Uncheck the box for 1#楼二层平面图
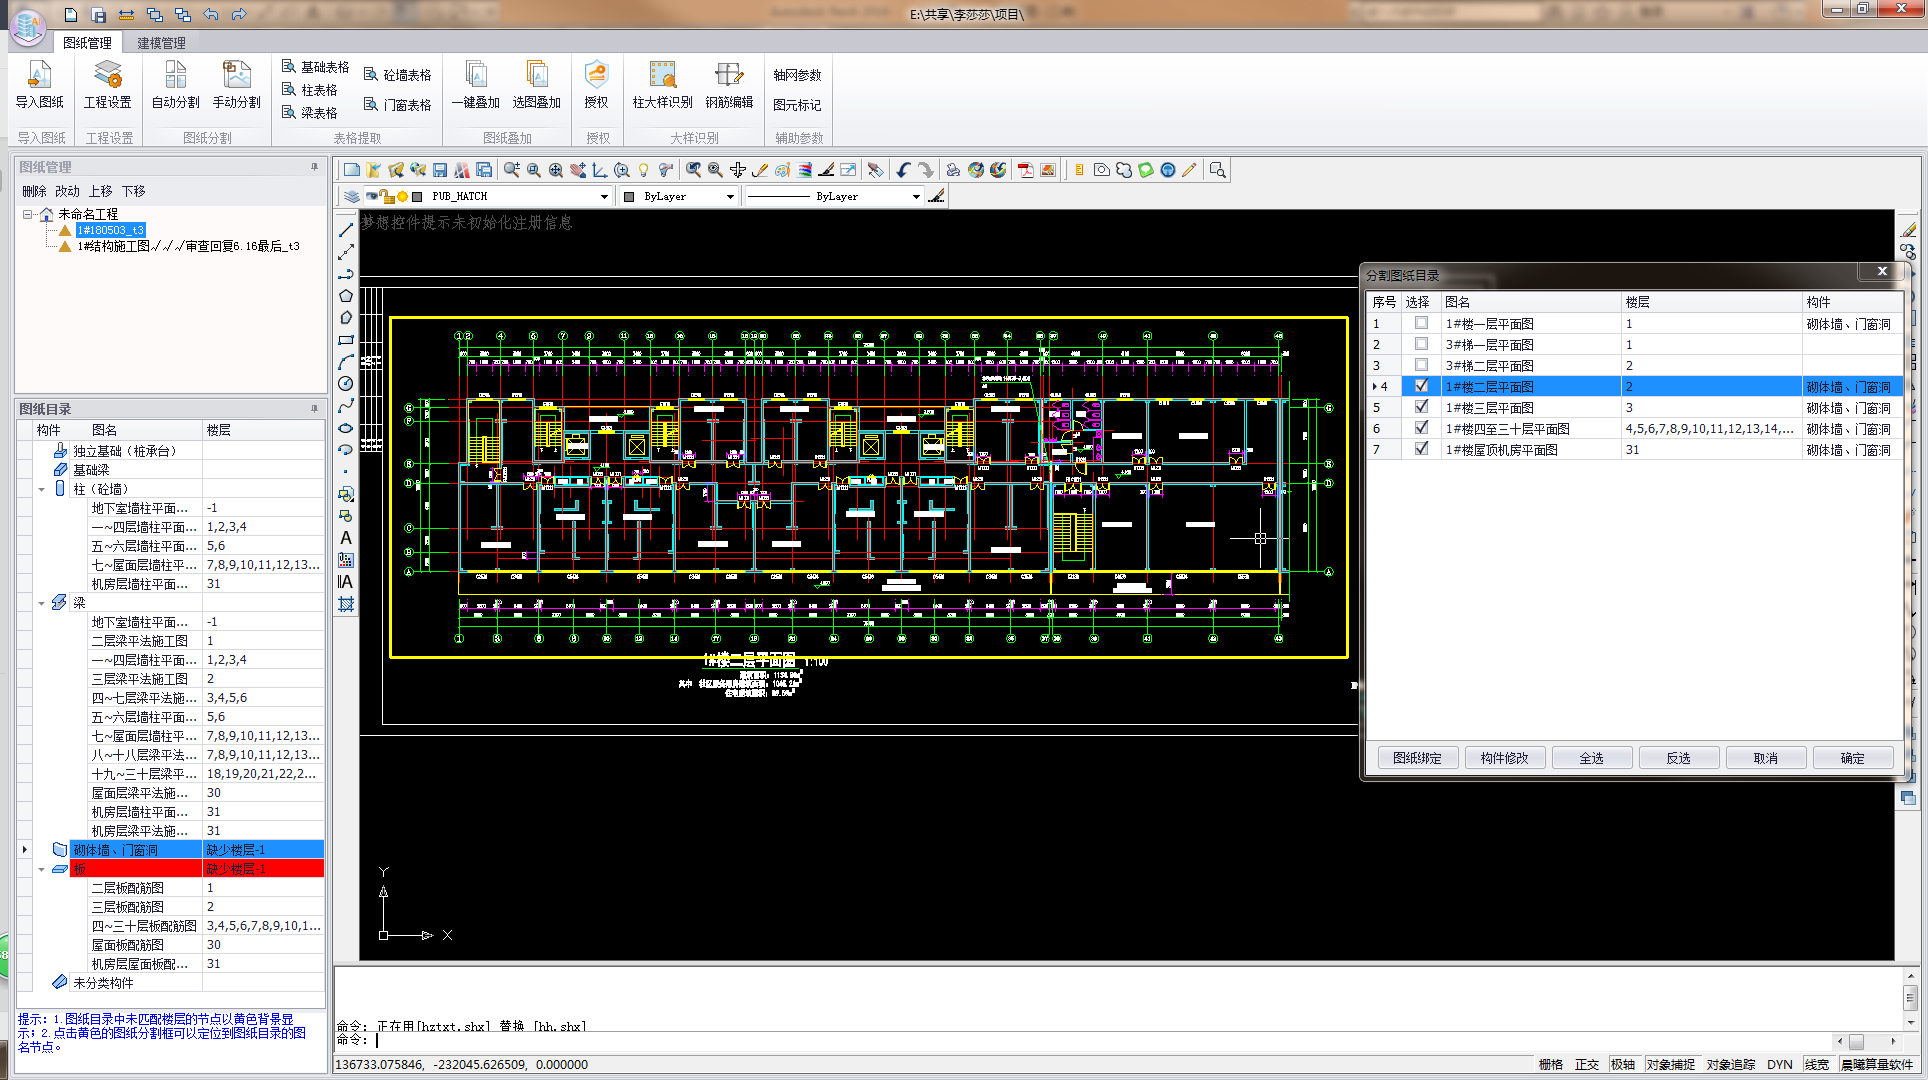 pyautogui.click(x=1421, y=386)
